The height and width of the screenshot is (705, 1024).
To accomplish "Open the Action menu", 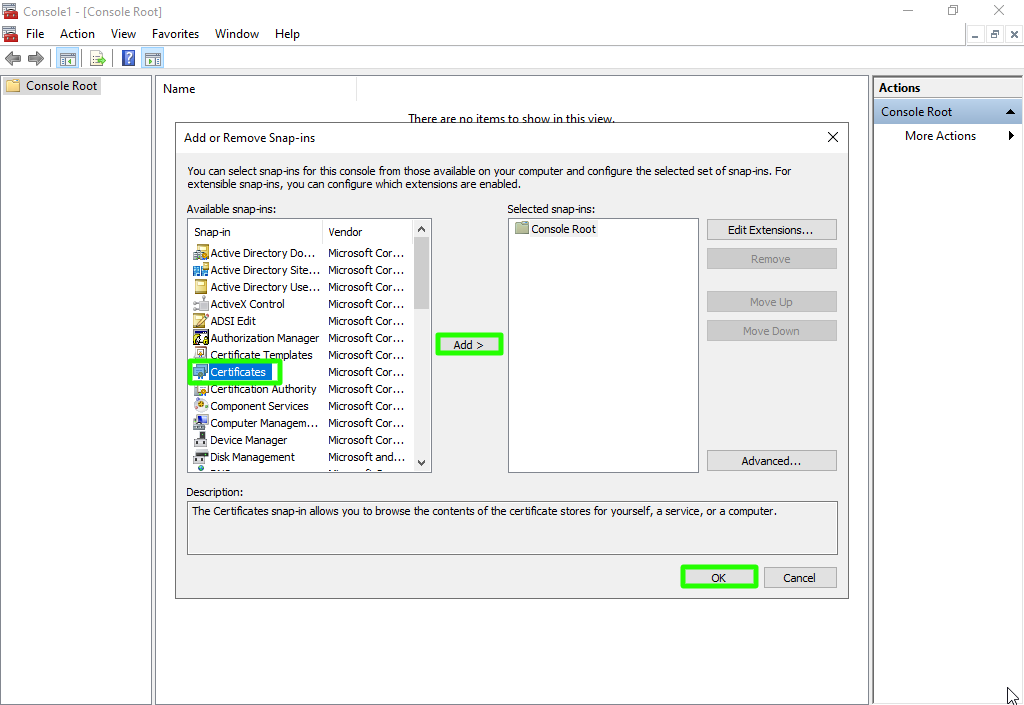I will [77, 34].
